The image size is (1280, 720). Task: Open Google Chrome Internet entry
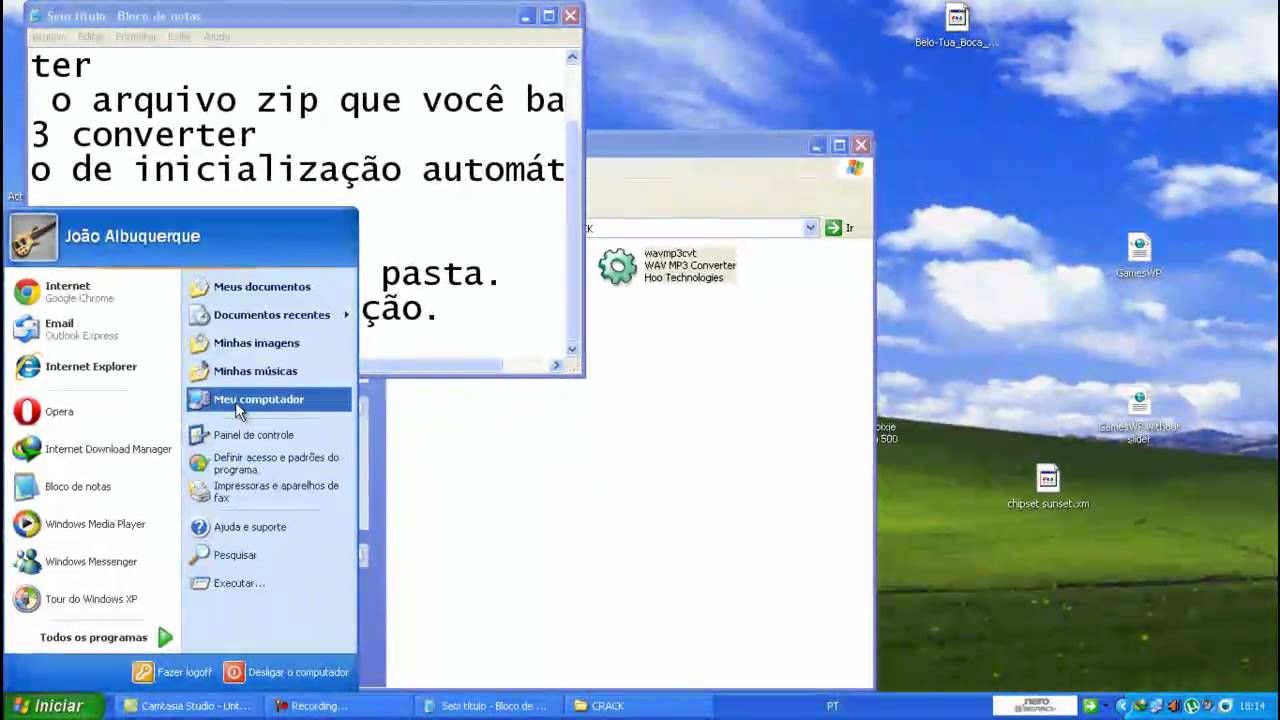pyautogui.click(x=93, y=292)
